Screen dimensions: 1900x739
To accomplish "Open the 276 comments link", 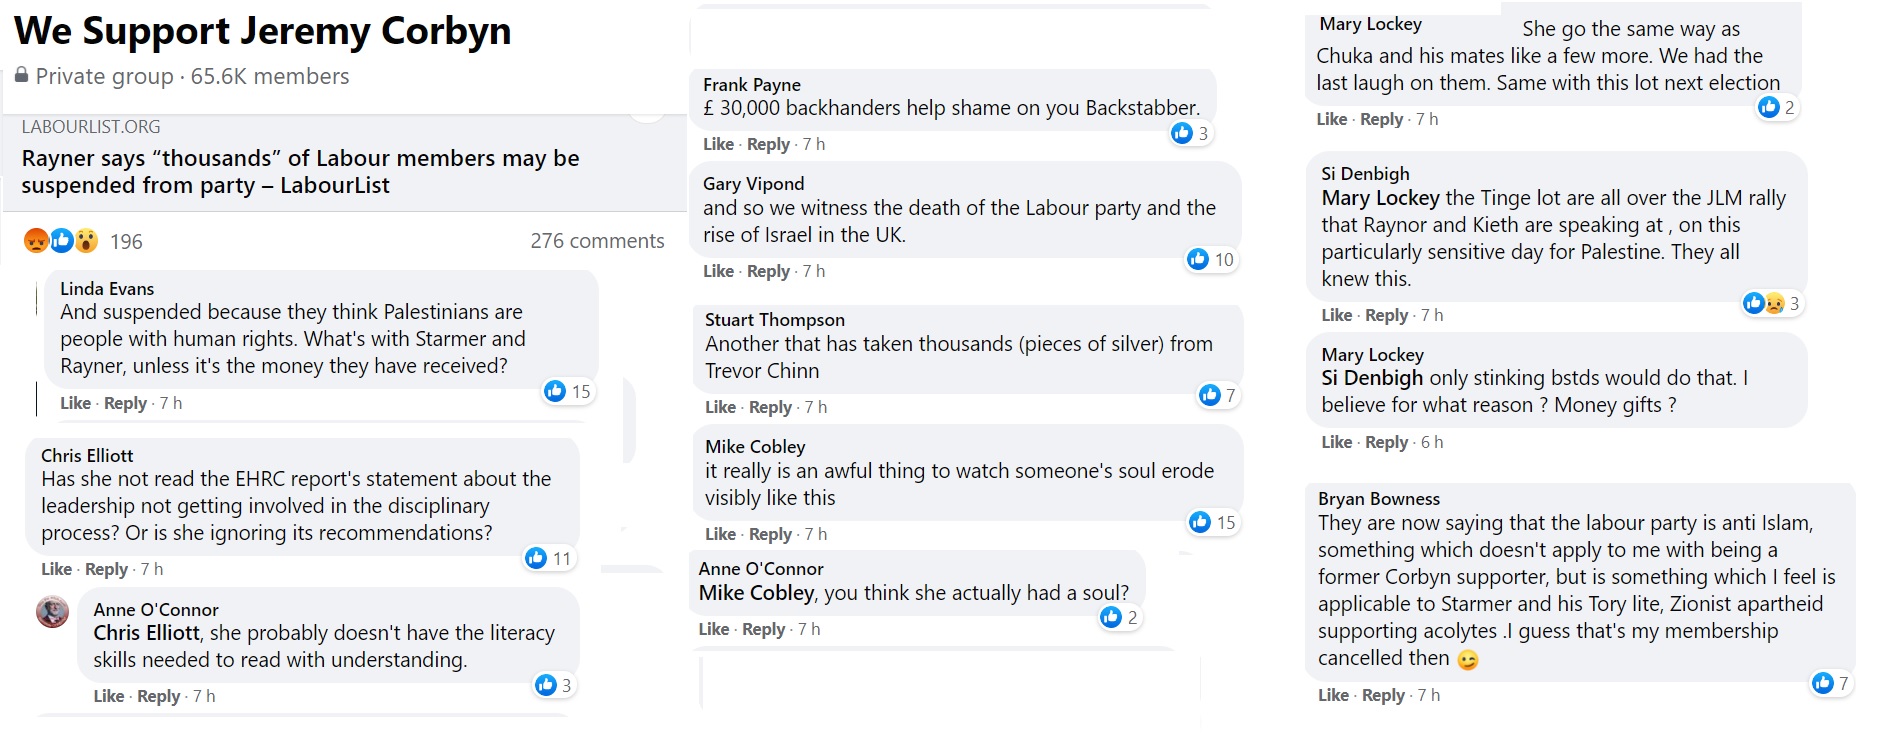I will point(597,241).
